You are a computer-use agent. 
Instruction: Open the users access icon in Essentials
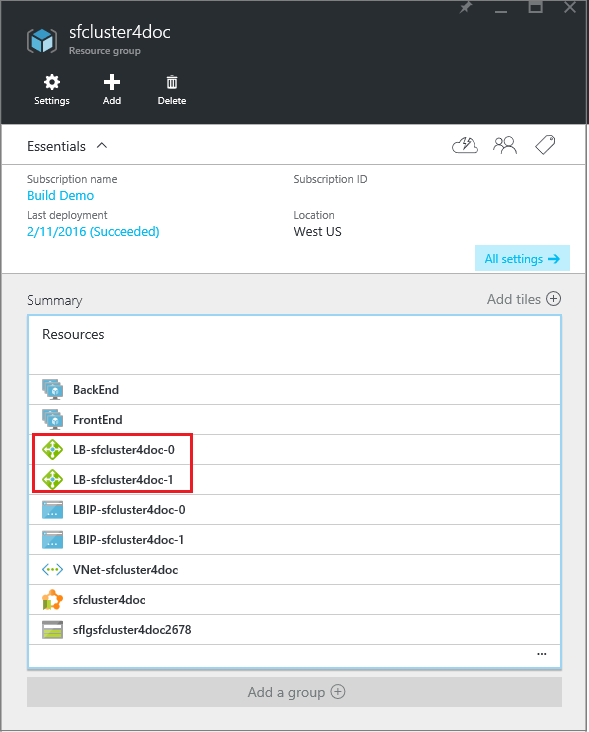point(505,145)
